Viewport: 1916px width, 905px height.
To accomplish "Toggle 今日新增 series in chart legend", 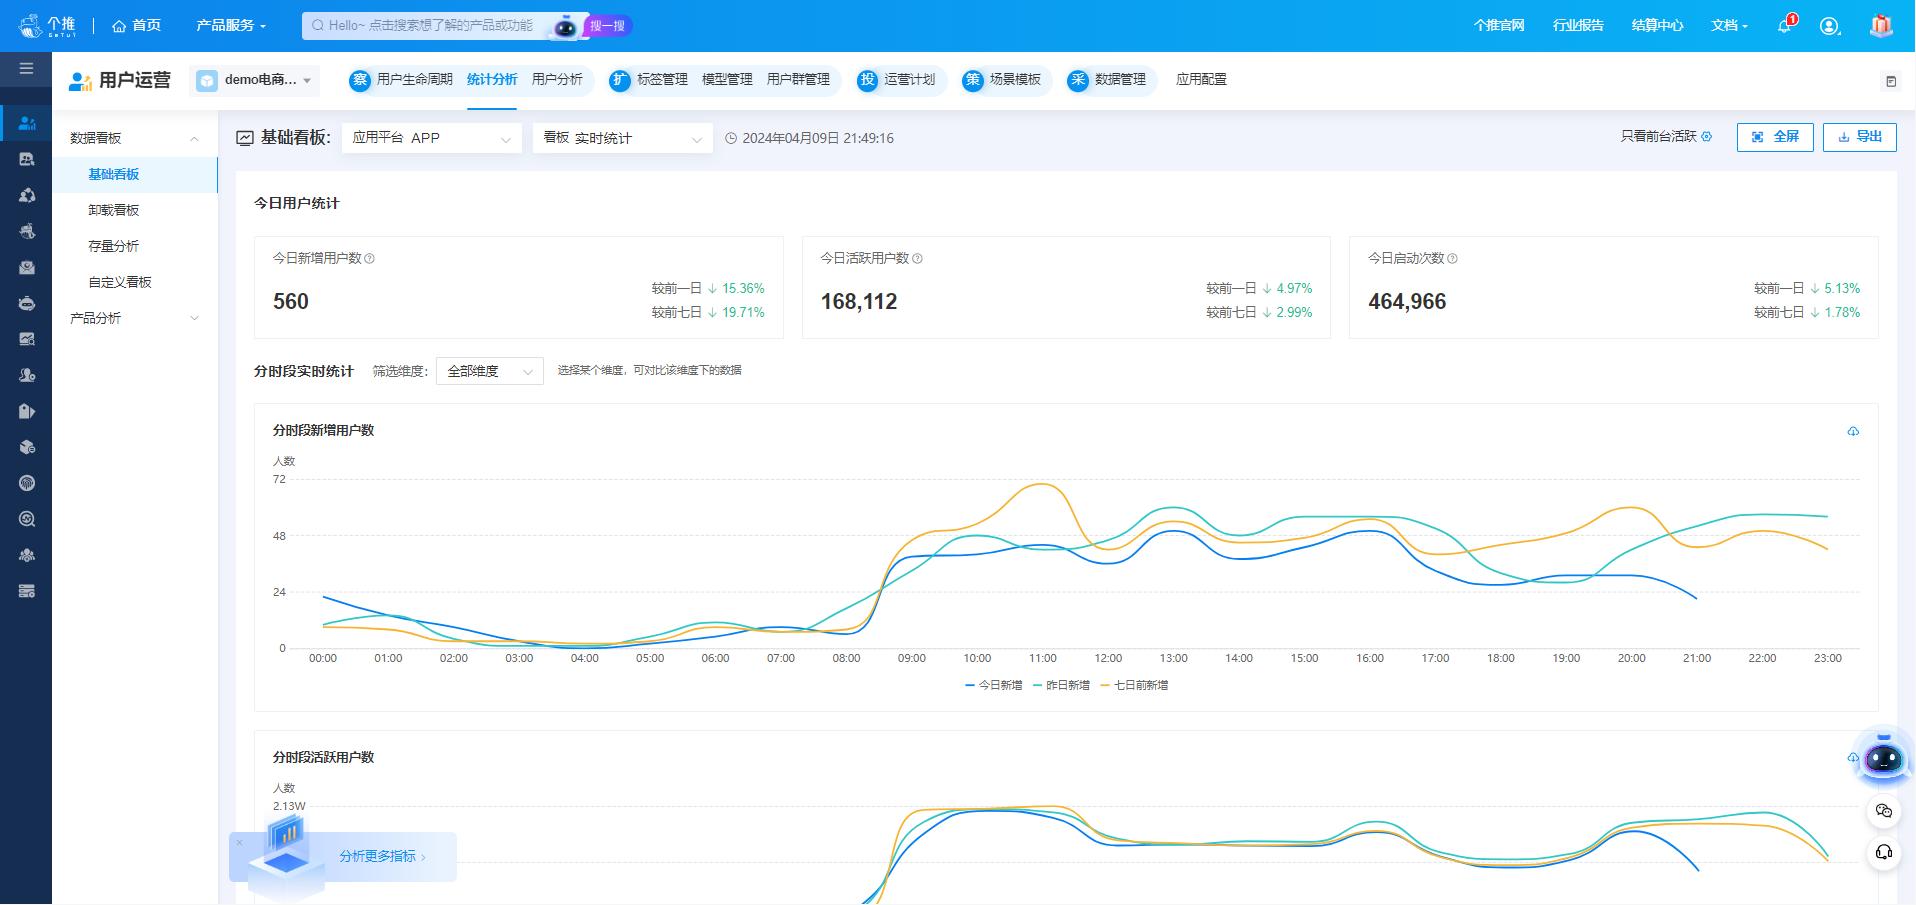I will [994, 686].
